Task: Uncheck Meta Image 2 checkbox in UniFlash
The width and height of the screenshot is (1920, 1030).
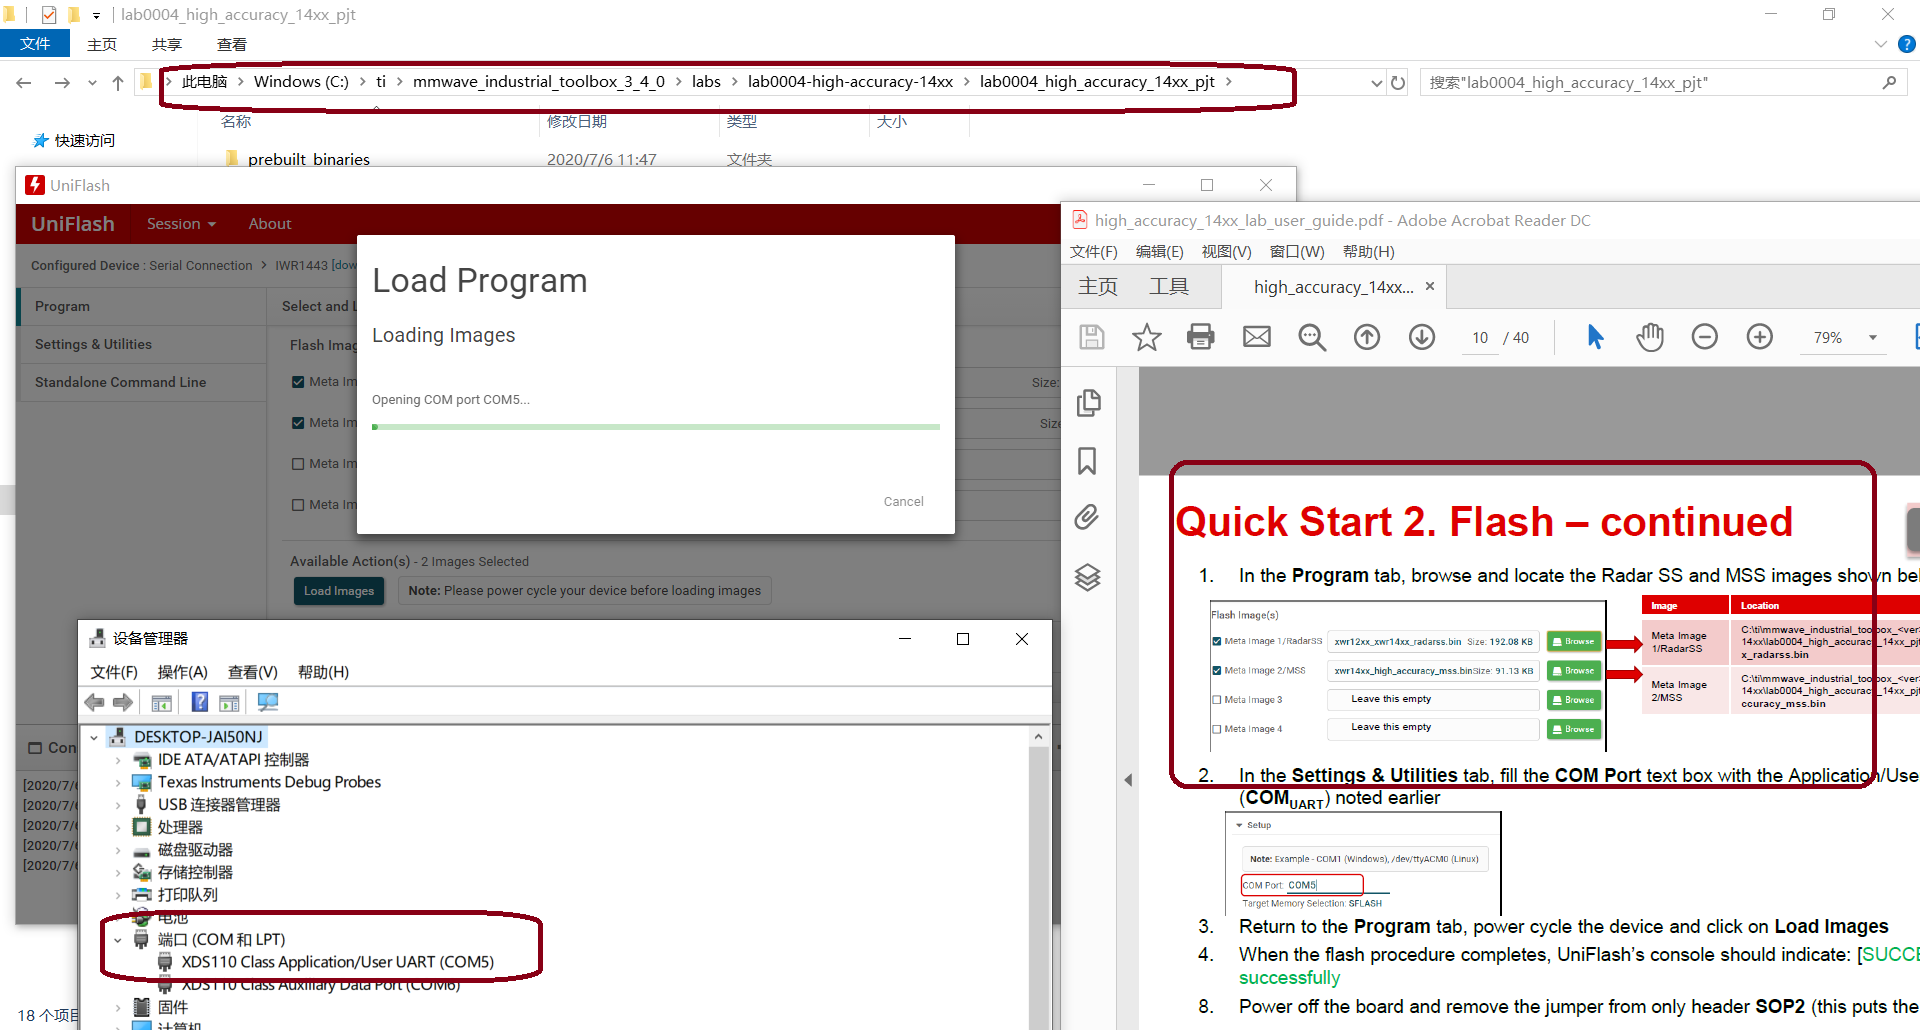Action: click(x=298, y=422)
